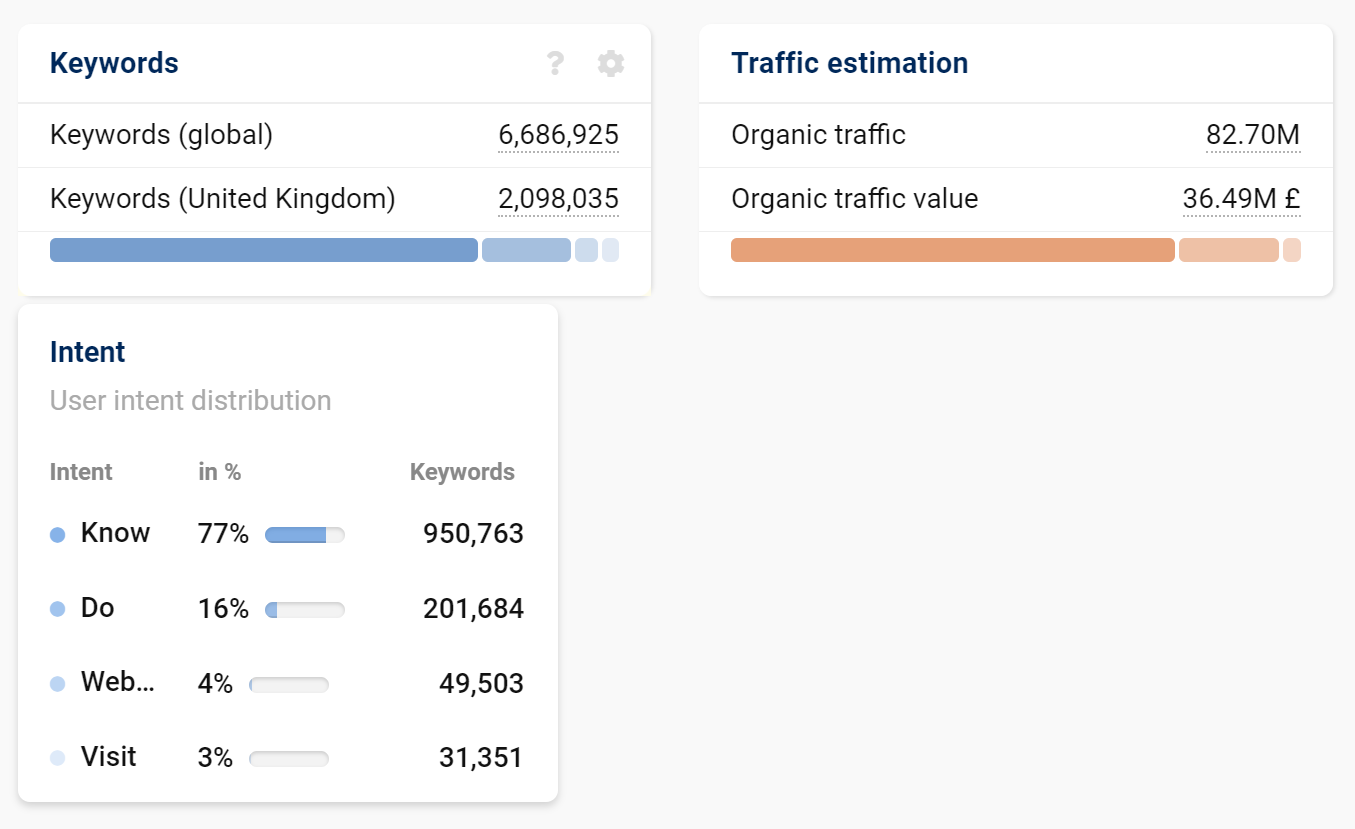The height and width of the screenshot is (829, 1355).
Task: Click the Web… keyword count 49,503
Action: click(481, 683)
